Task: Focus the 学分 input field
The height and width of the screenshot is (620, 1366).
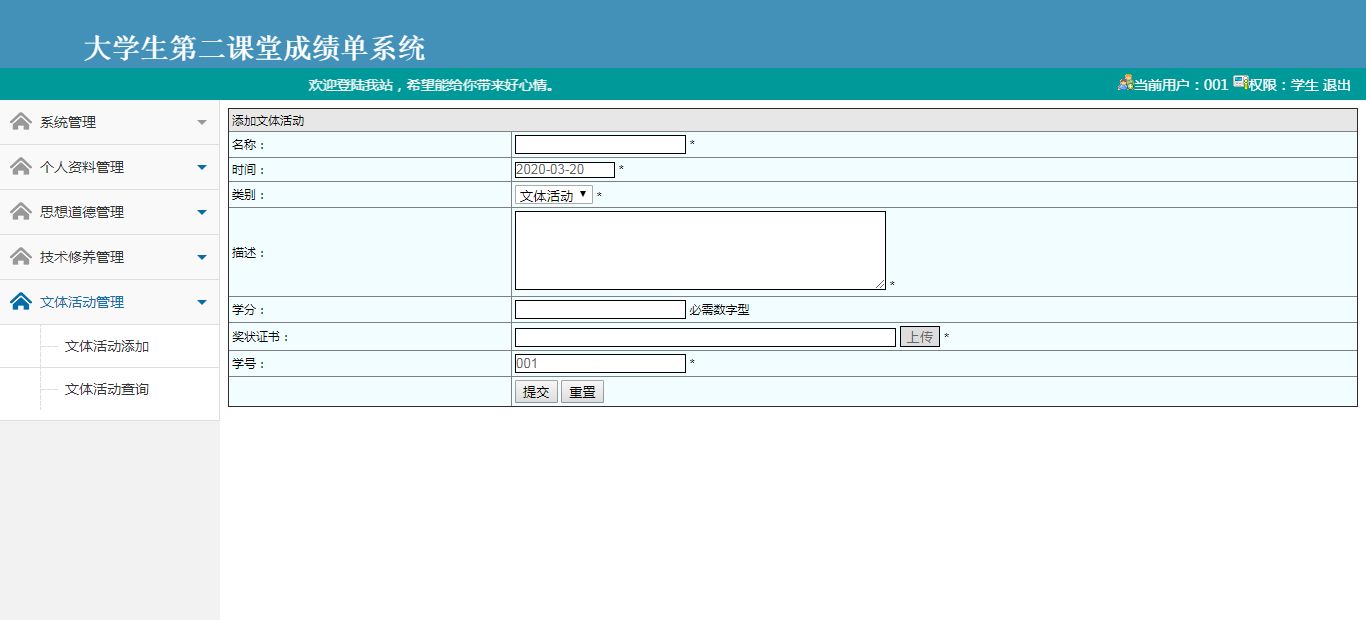Action: (600, 309)
